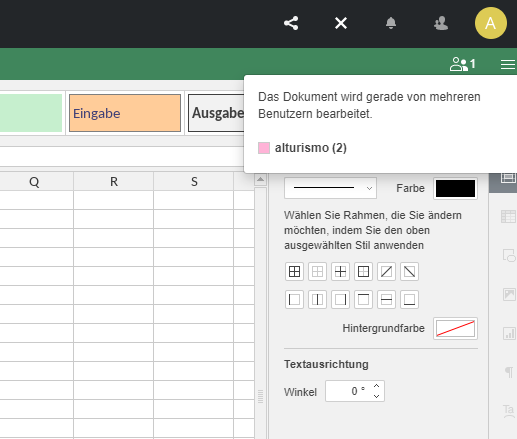Open the paragraph settings sidebar icon
The width and height of the screenshot is (517, 439).
tap(509, 372)
